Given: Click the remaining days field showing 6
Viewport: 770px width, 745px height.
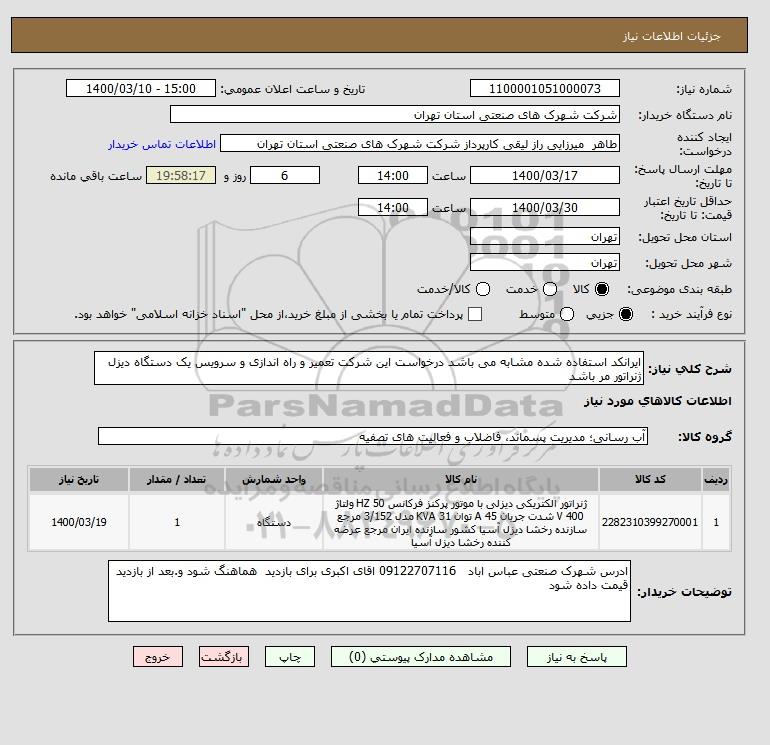Looking at the screenshot, I should click(285, 175).
